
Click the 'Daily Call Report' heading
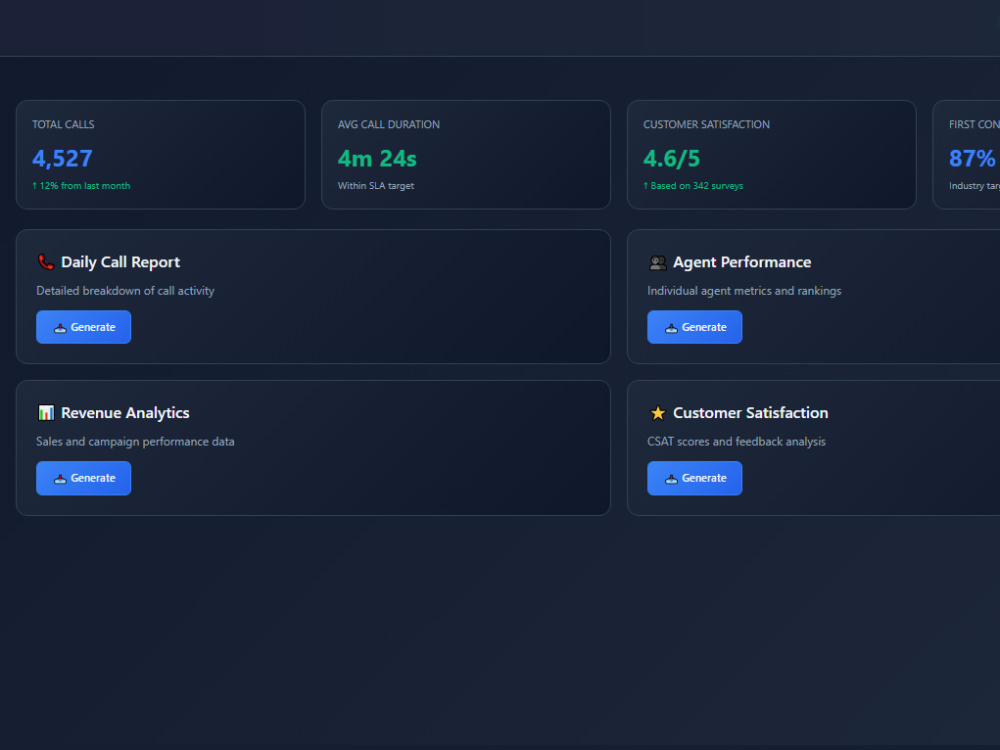coord(121,262)
